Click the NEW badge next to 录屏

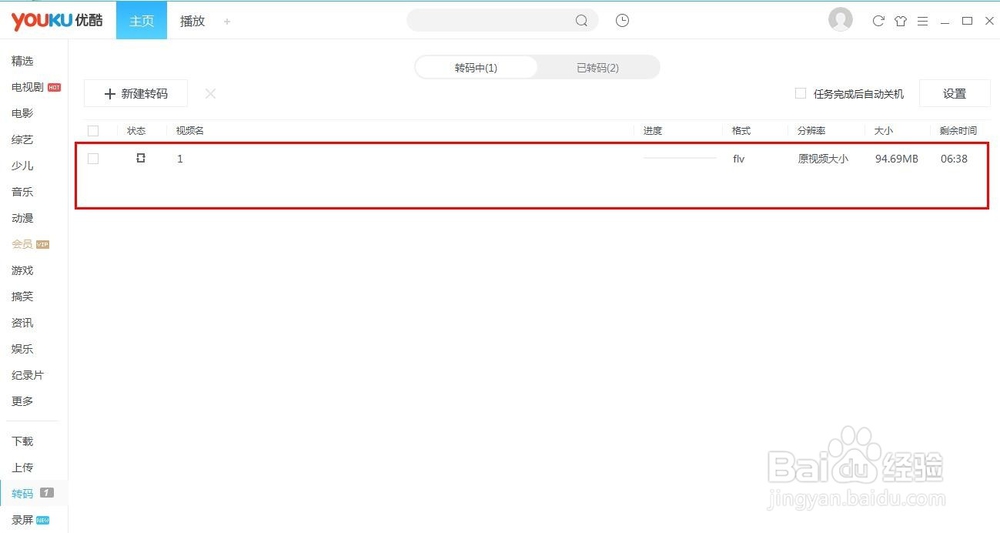click(x=43, y=520)
